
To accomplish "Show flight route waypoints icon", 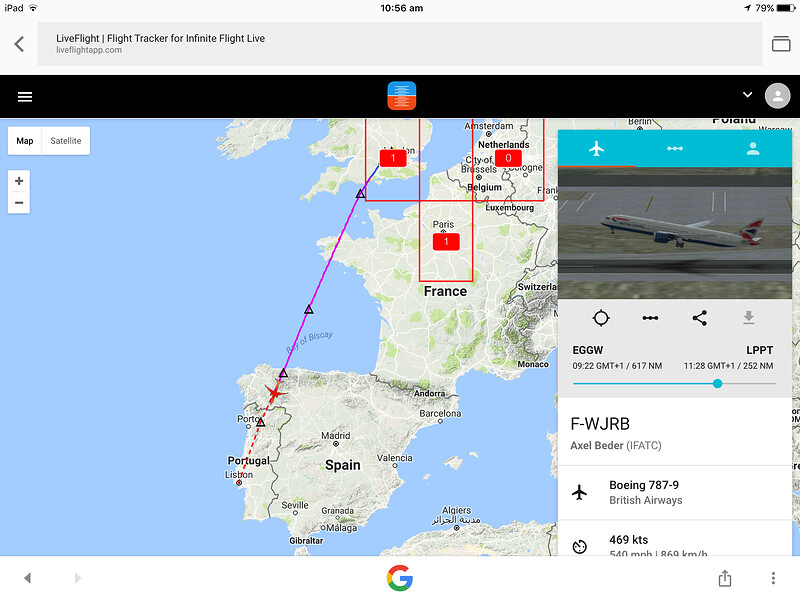I will click(650, 318).
